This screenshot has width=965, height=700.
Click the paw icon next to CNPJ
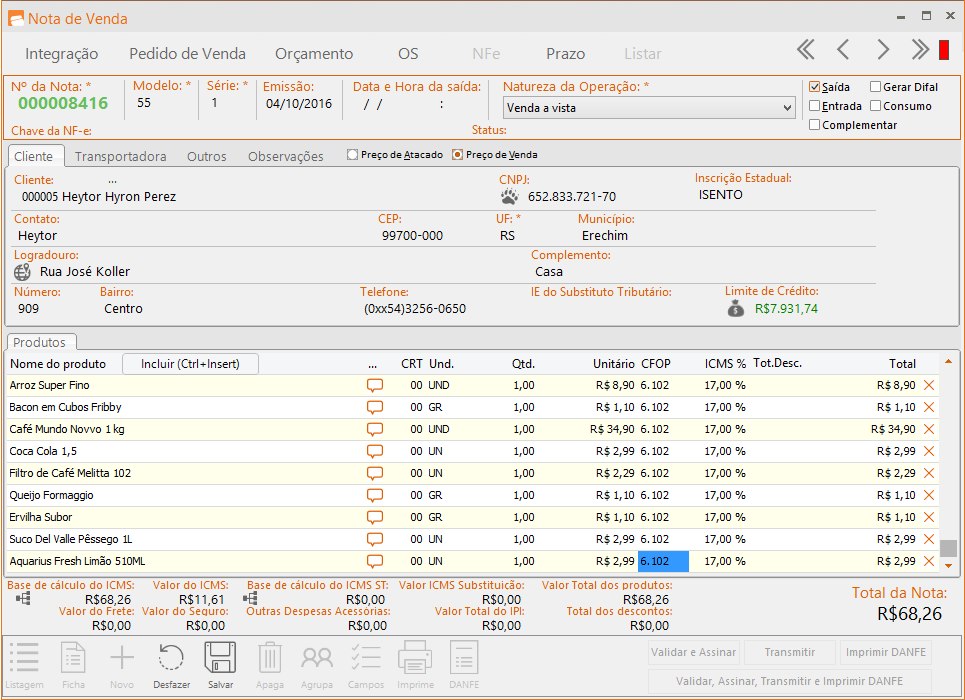tap(510, 196)
